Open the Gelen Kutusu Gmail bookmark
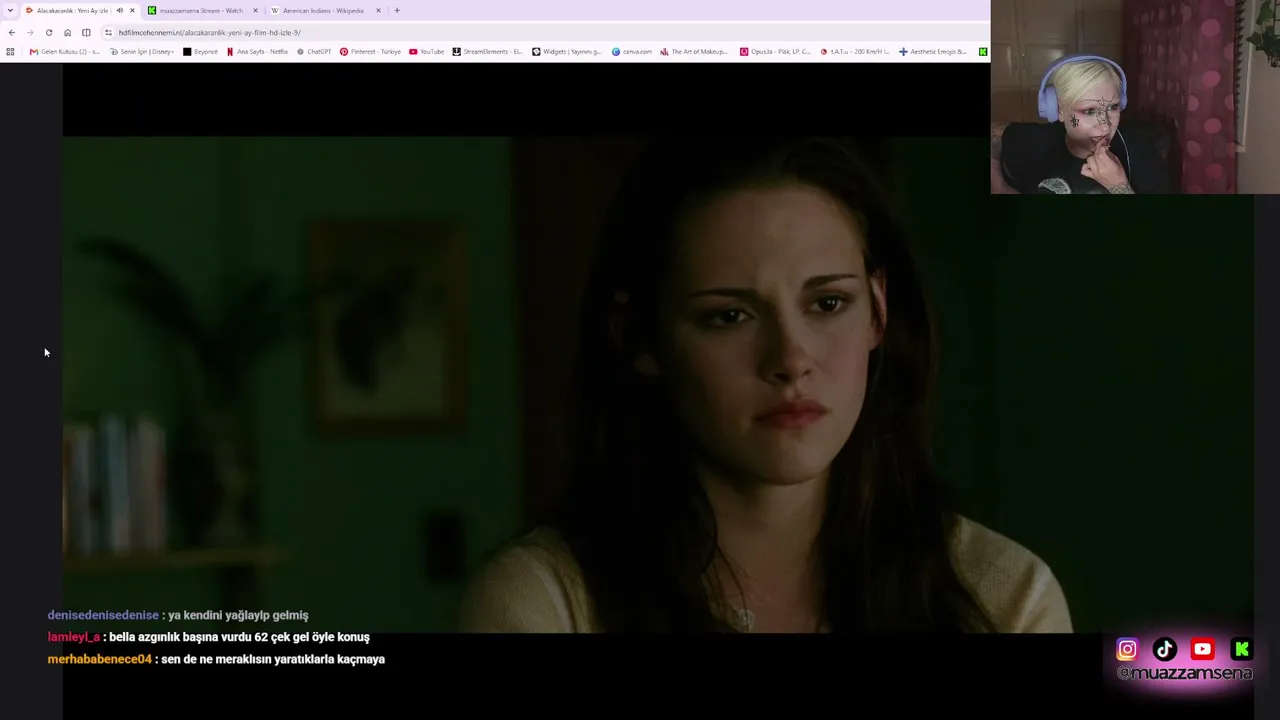1280x720 pixels. coord(65,51)
